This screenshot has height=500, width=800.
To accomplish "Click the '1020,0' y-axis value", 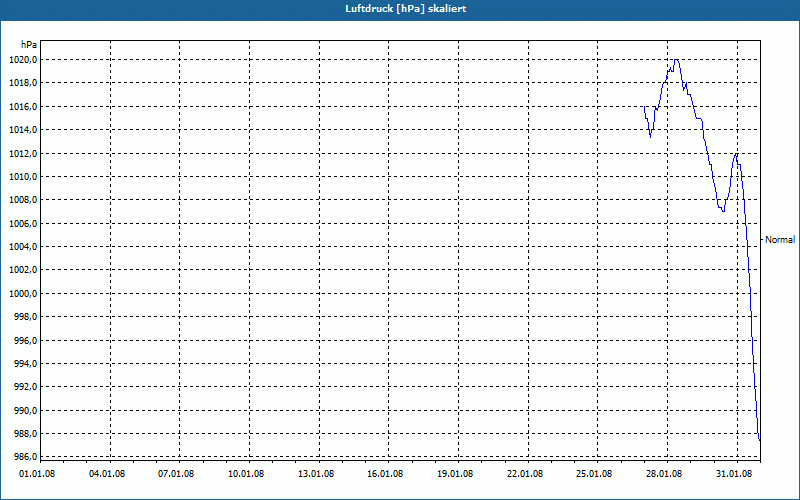I will point(23,60).
